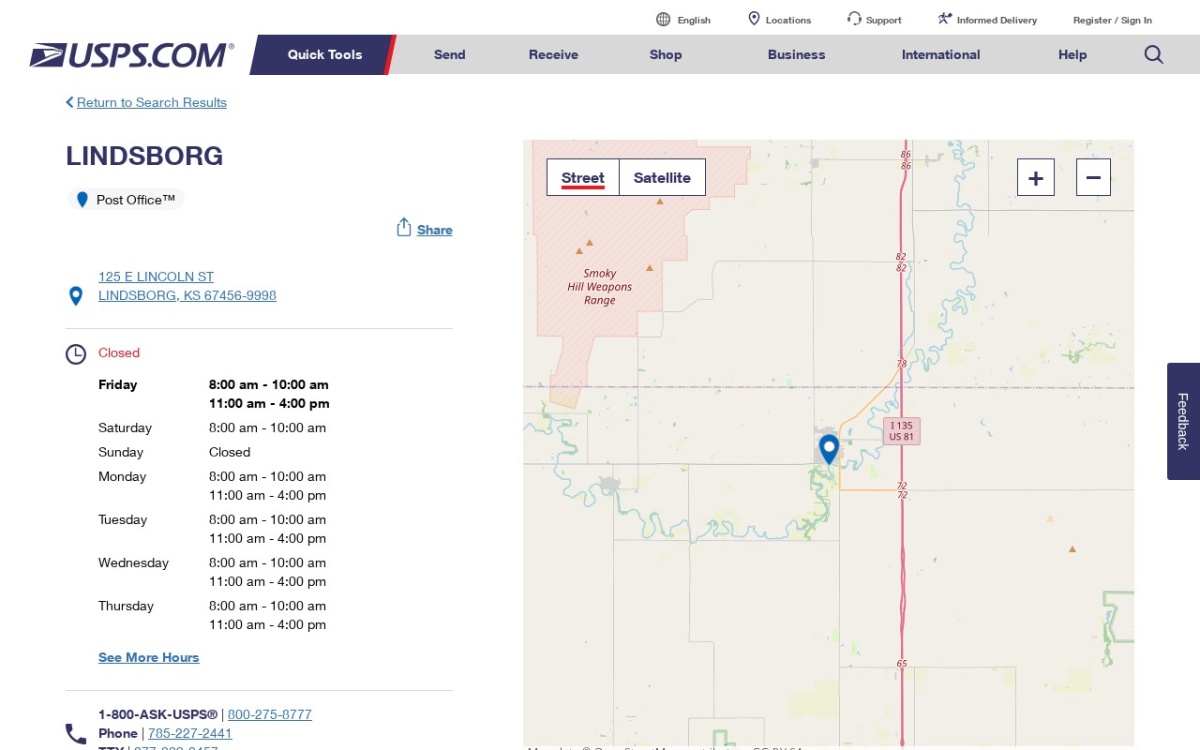Click the back chevron arrow icon

(70, 102)
